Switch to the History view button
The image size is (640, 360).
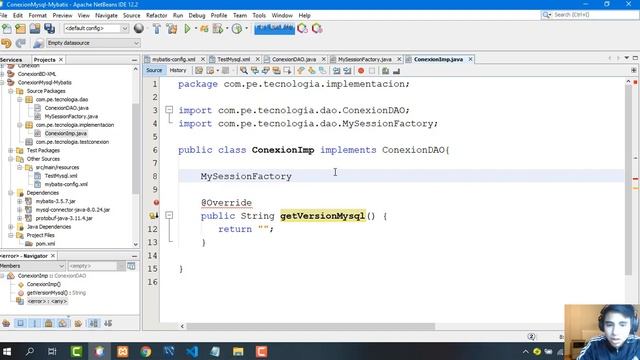178,70
